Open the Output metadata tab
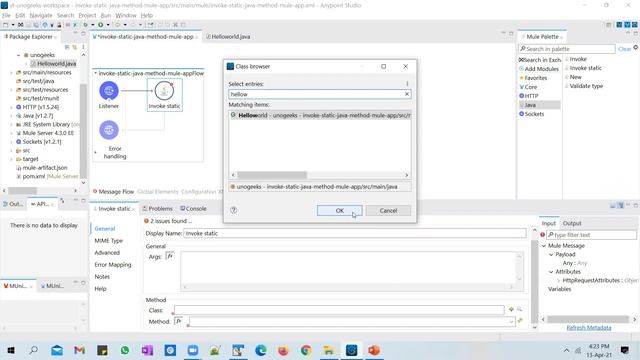 pos(572,223)
